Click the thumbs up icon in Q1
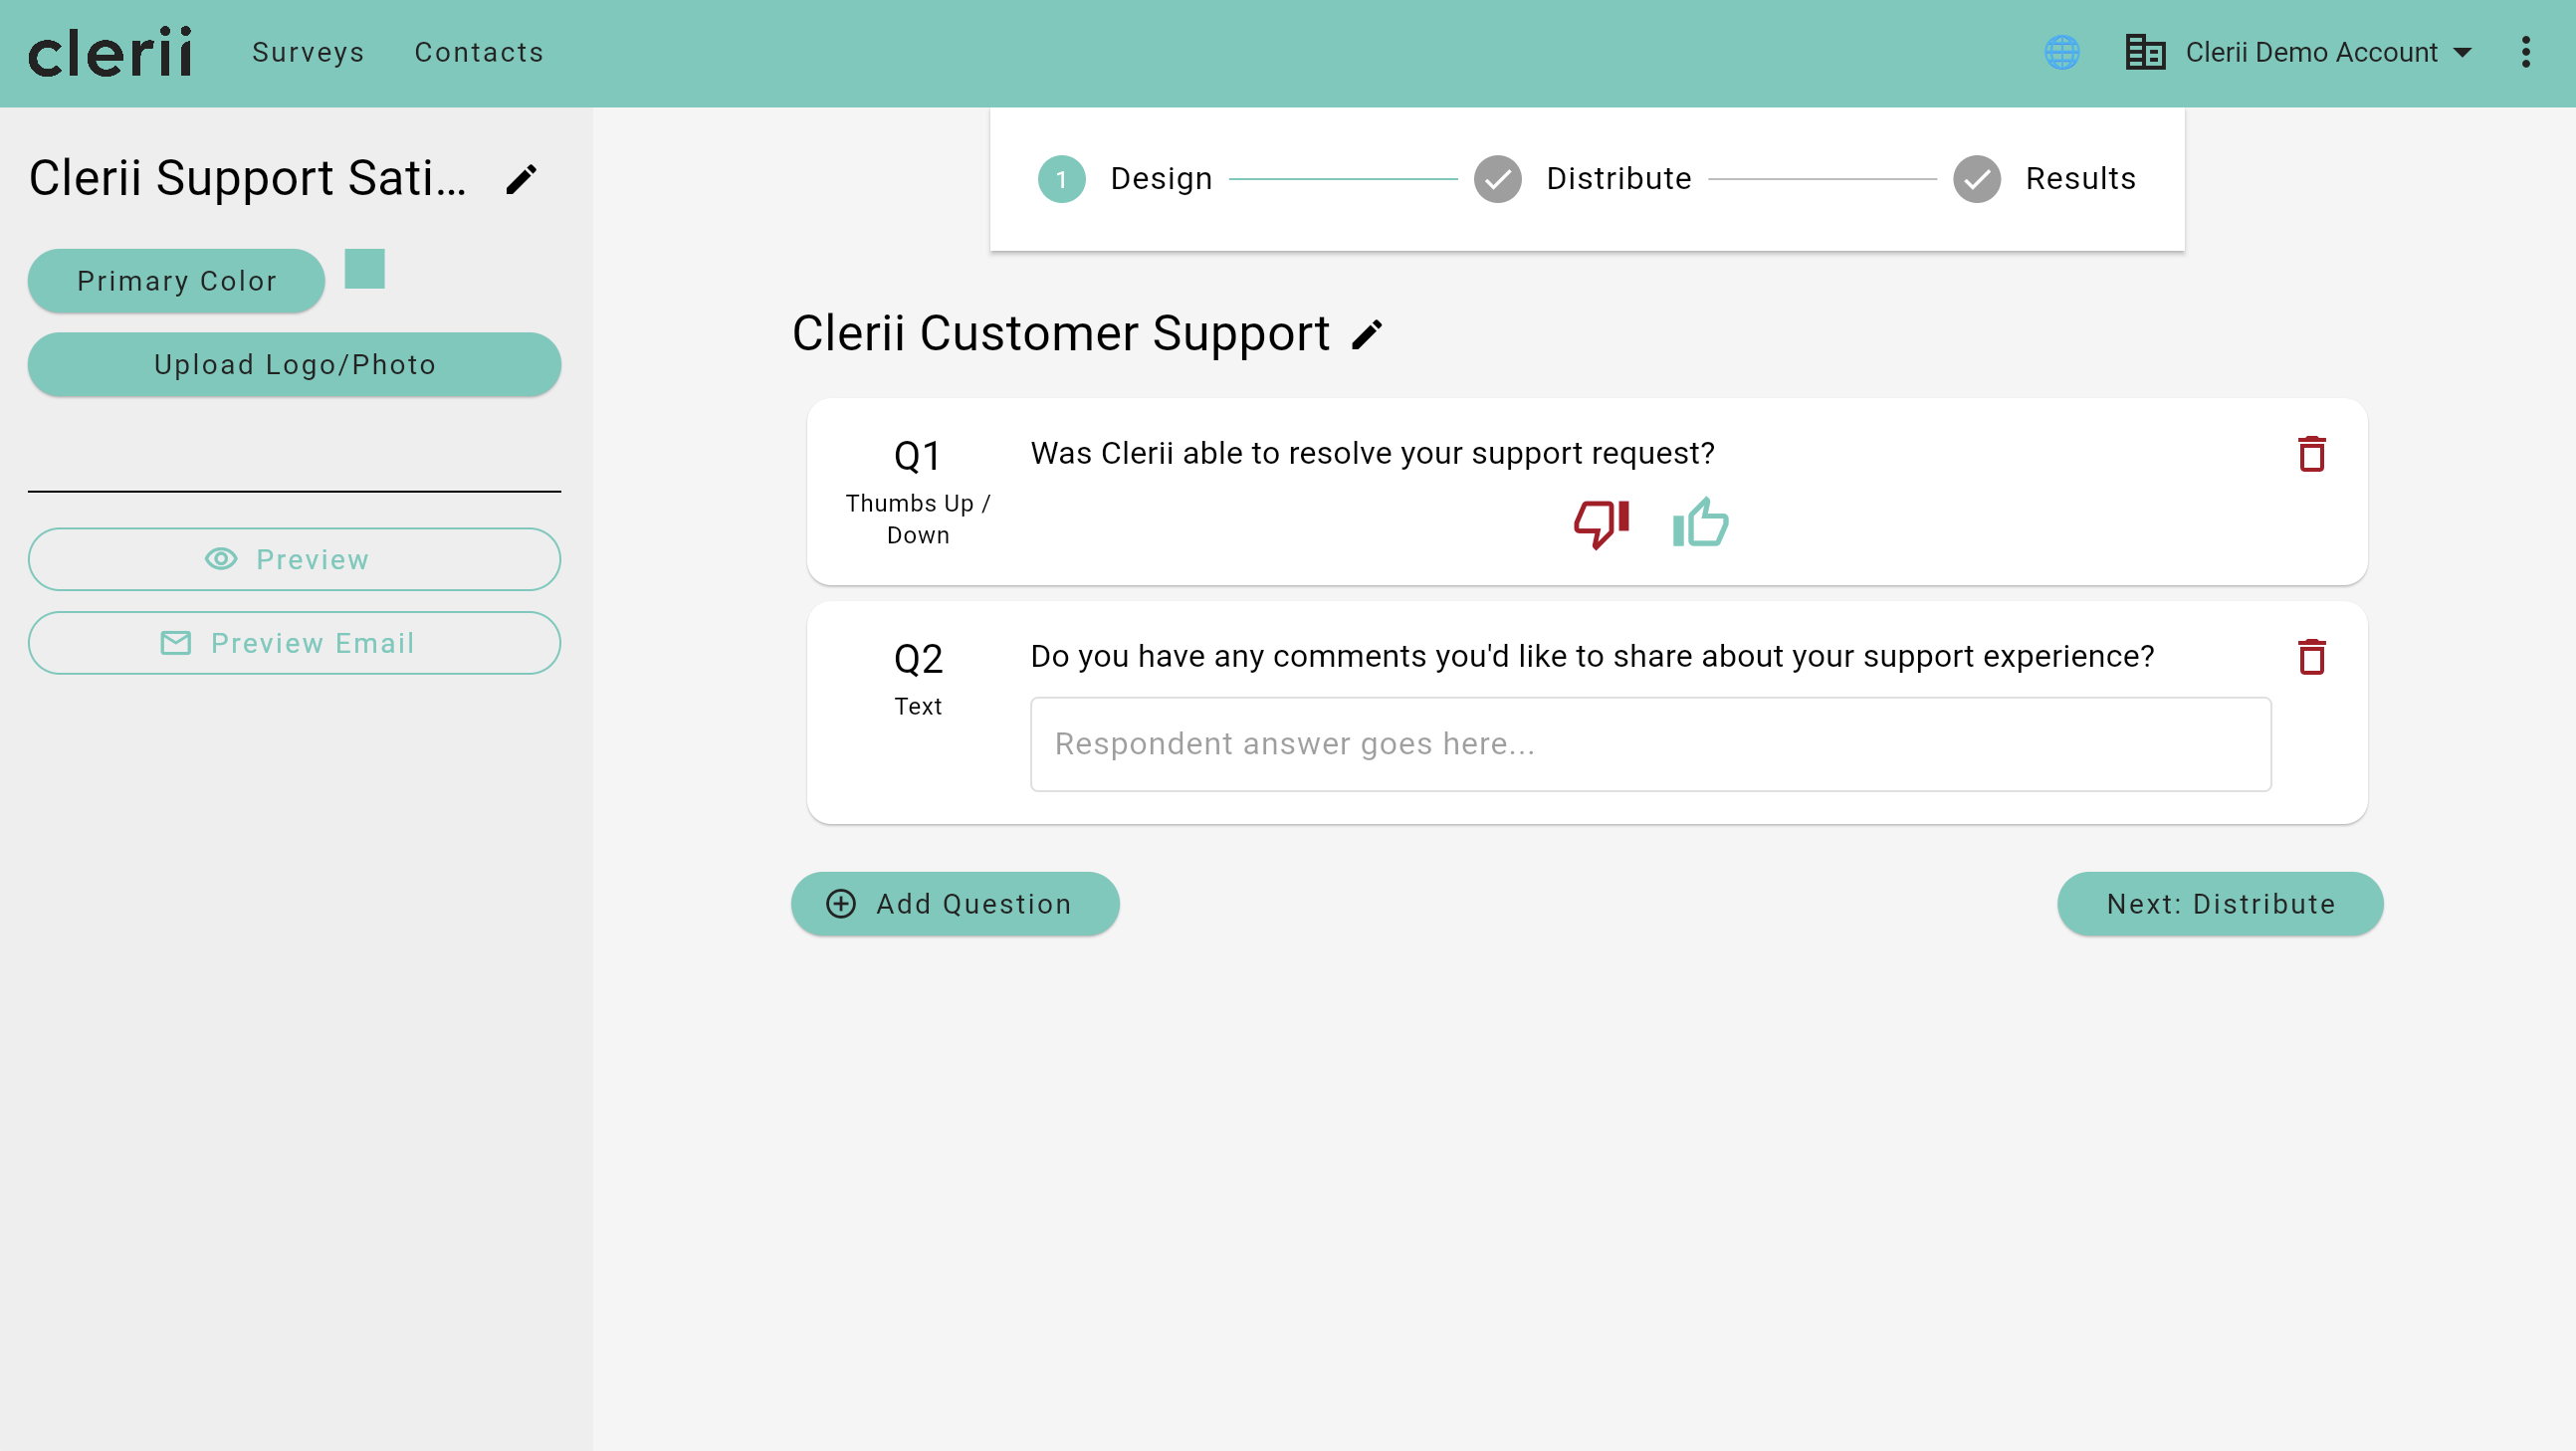 coord(1700,523)
